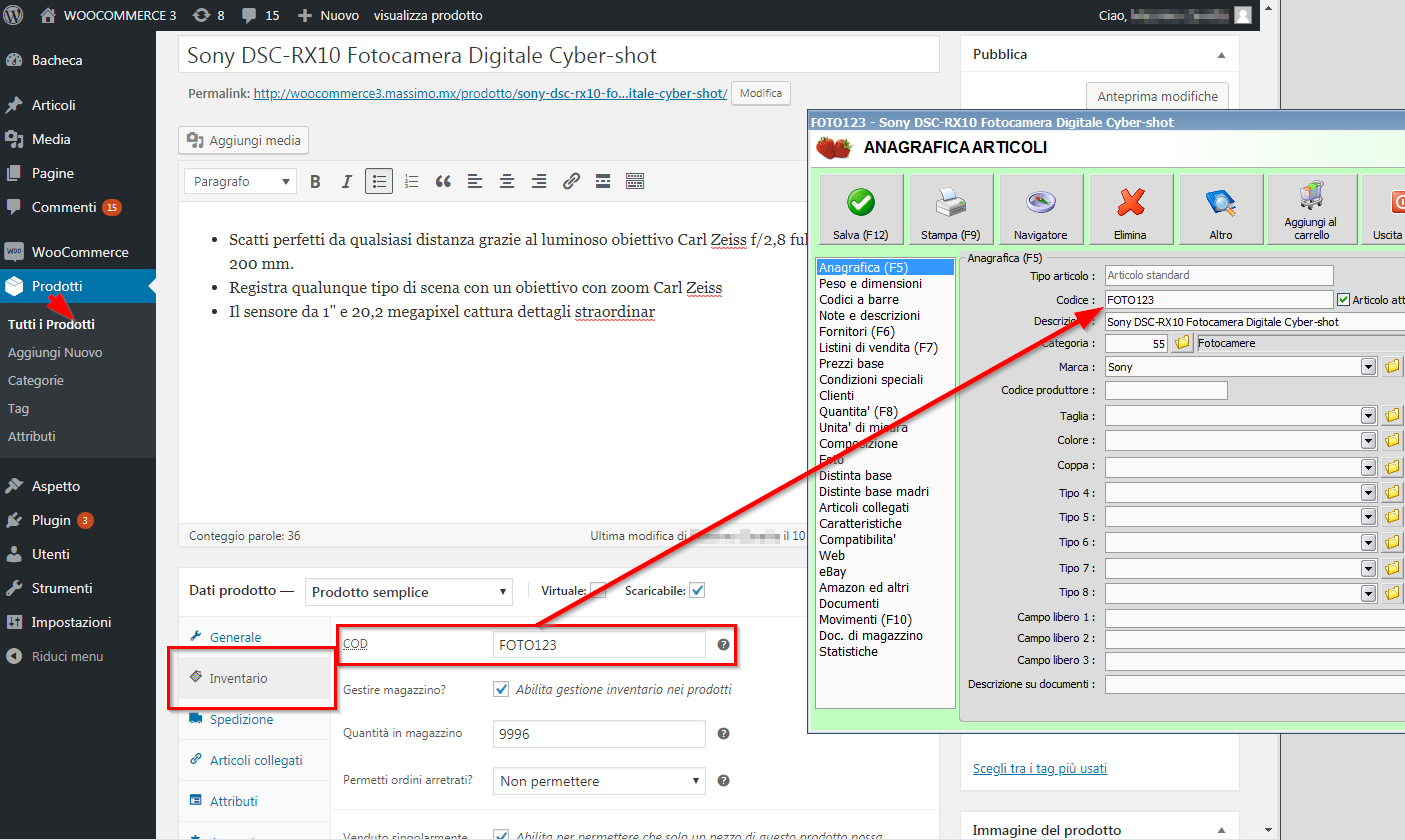Click help icon next to COD field
Image resolution: width=1405 pixels, height=840 pixels.
723,645
